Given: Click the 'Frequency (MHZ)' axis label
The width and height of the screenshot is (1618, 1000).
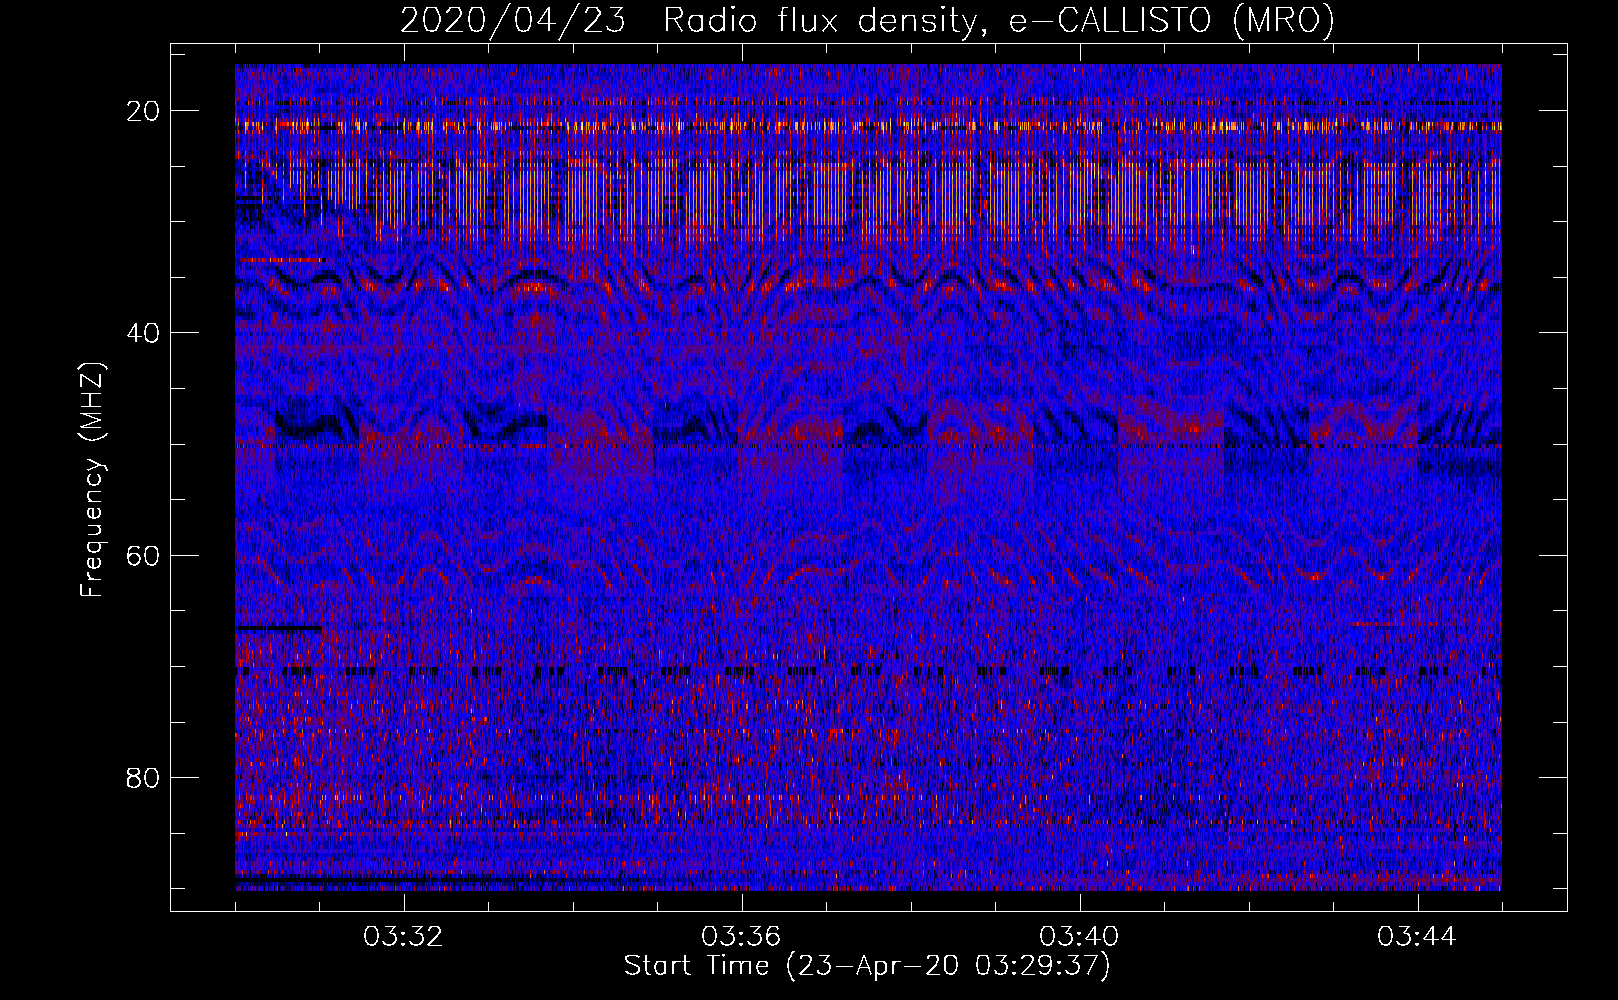Looking at the screenshot, I should click(x=92, y=479).
